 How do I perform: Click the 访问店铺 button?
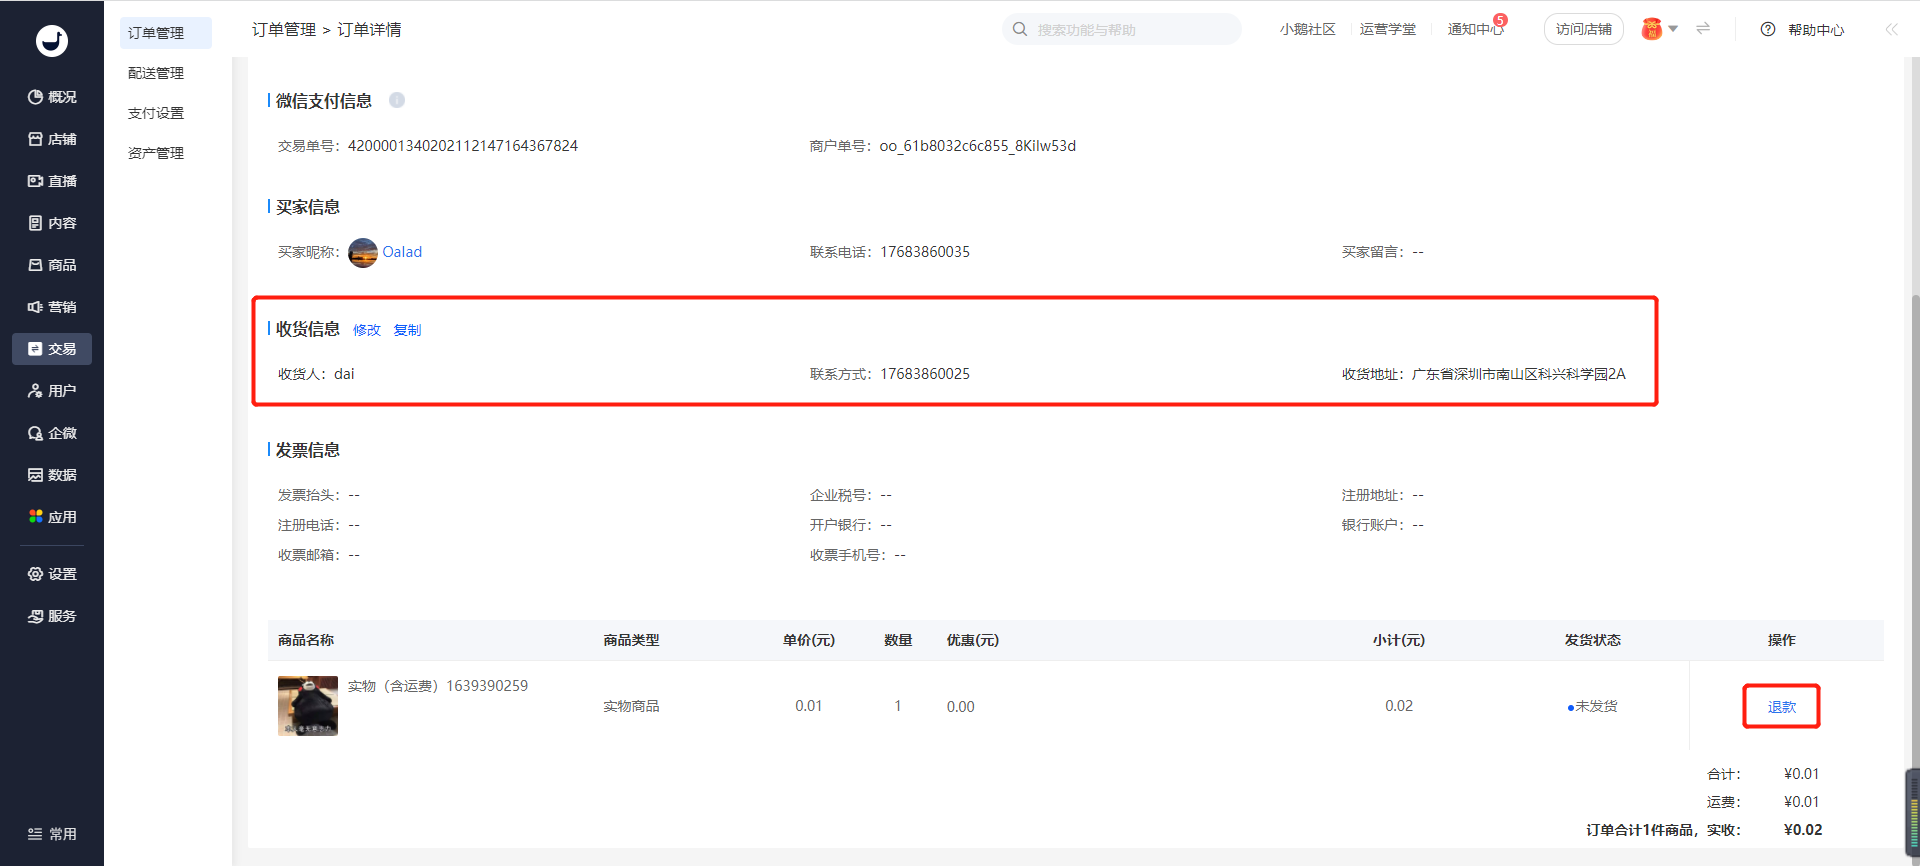tap(1584, 29)
